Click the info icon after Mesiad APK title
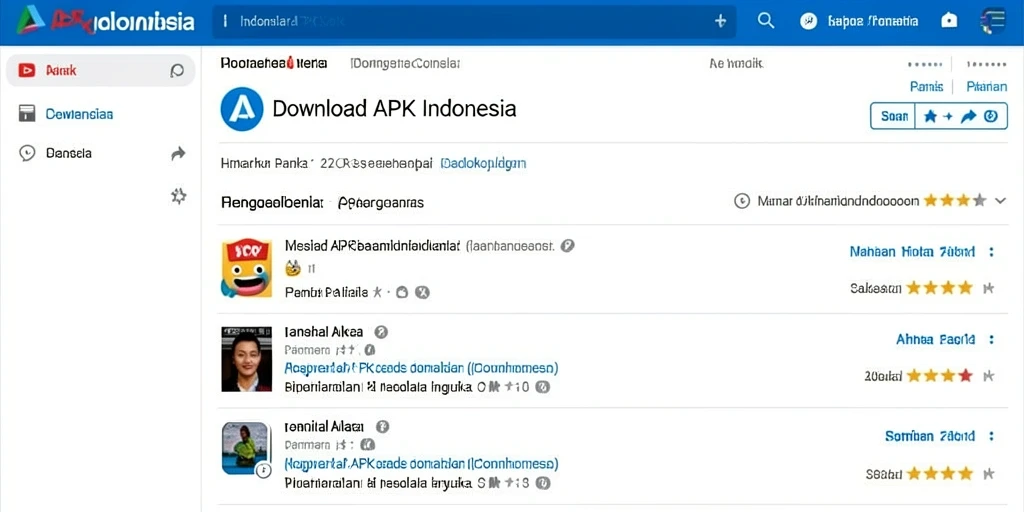The image size is (1024, 512). click(568, 246)
